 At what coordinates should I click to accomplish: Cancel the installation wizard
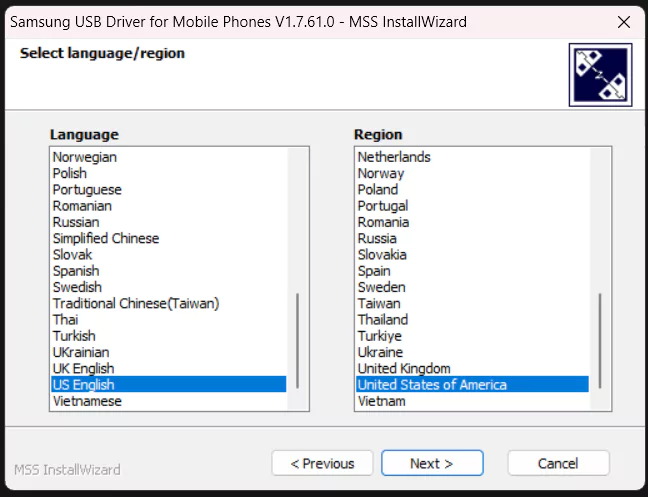point(558,463)
